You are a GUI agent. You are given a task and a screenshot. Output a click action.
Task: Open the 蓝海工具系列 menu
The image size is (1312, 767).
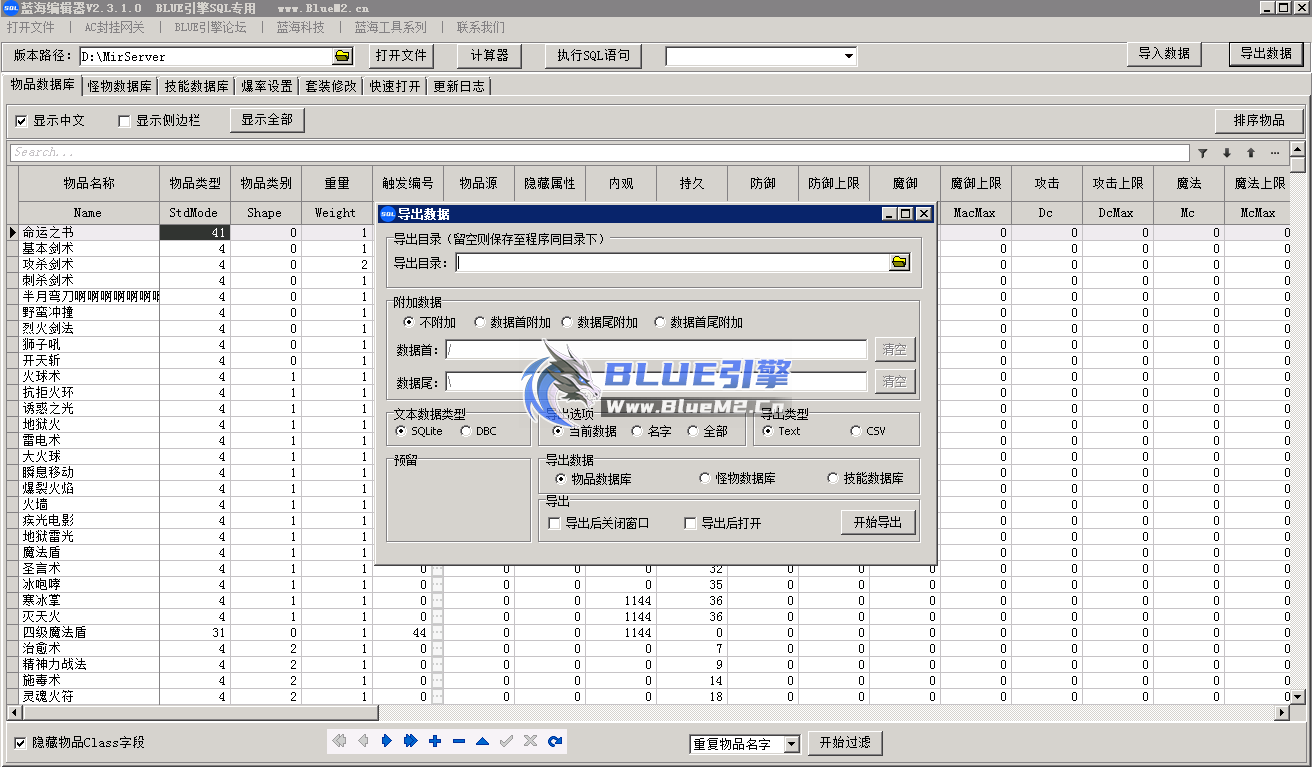point(390,27)
